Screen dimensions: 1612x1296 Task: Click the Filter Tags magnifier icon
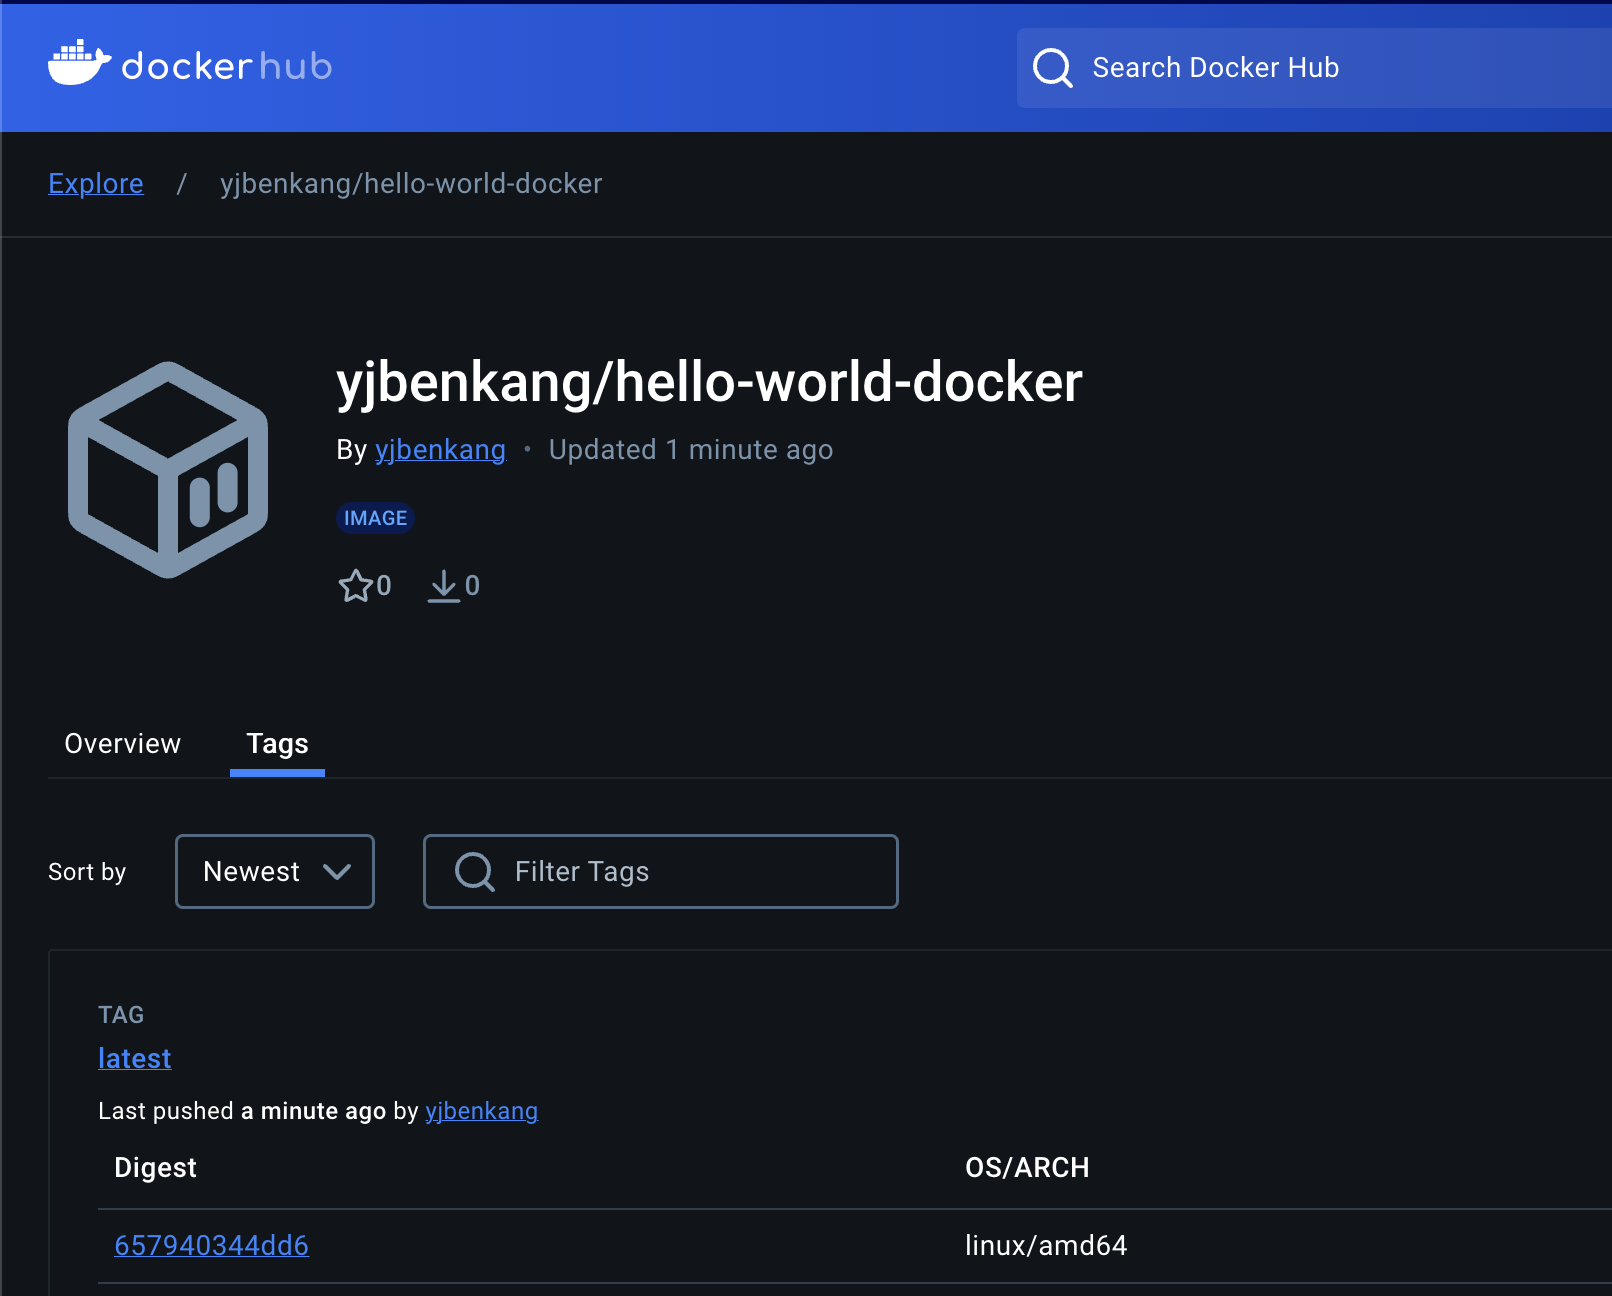[x=474, y=872]
